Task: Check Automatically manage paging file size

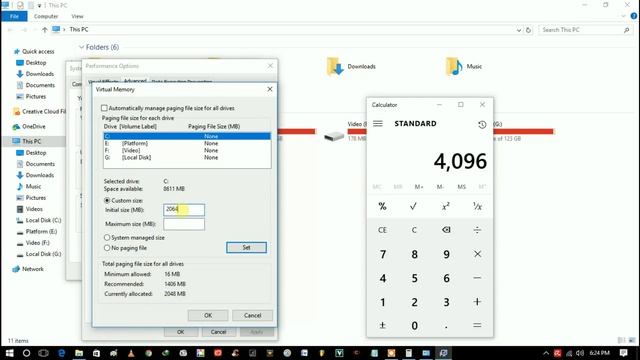Action: click(x=104, y=108)
